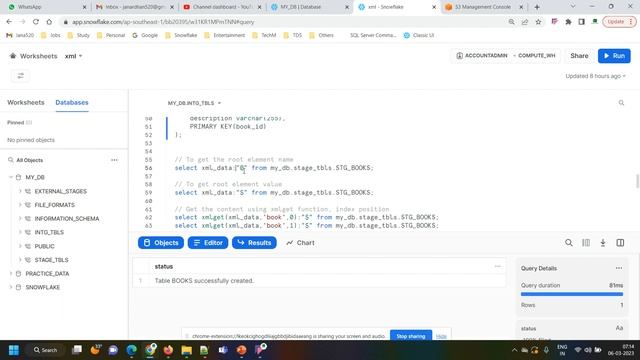Go to the browser home page icon

pos(49,22)
